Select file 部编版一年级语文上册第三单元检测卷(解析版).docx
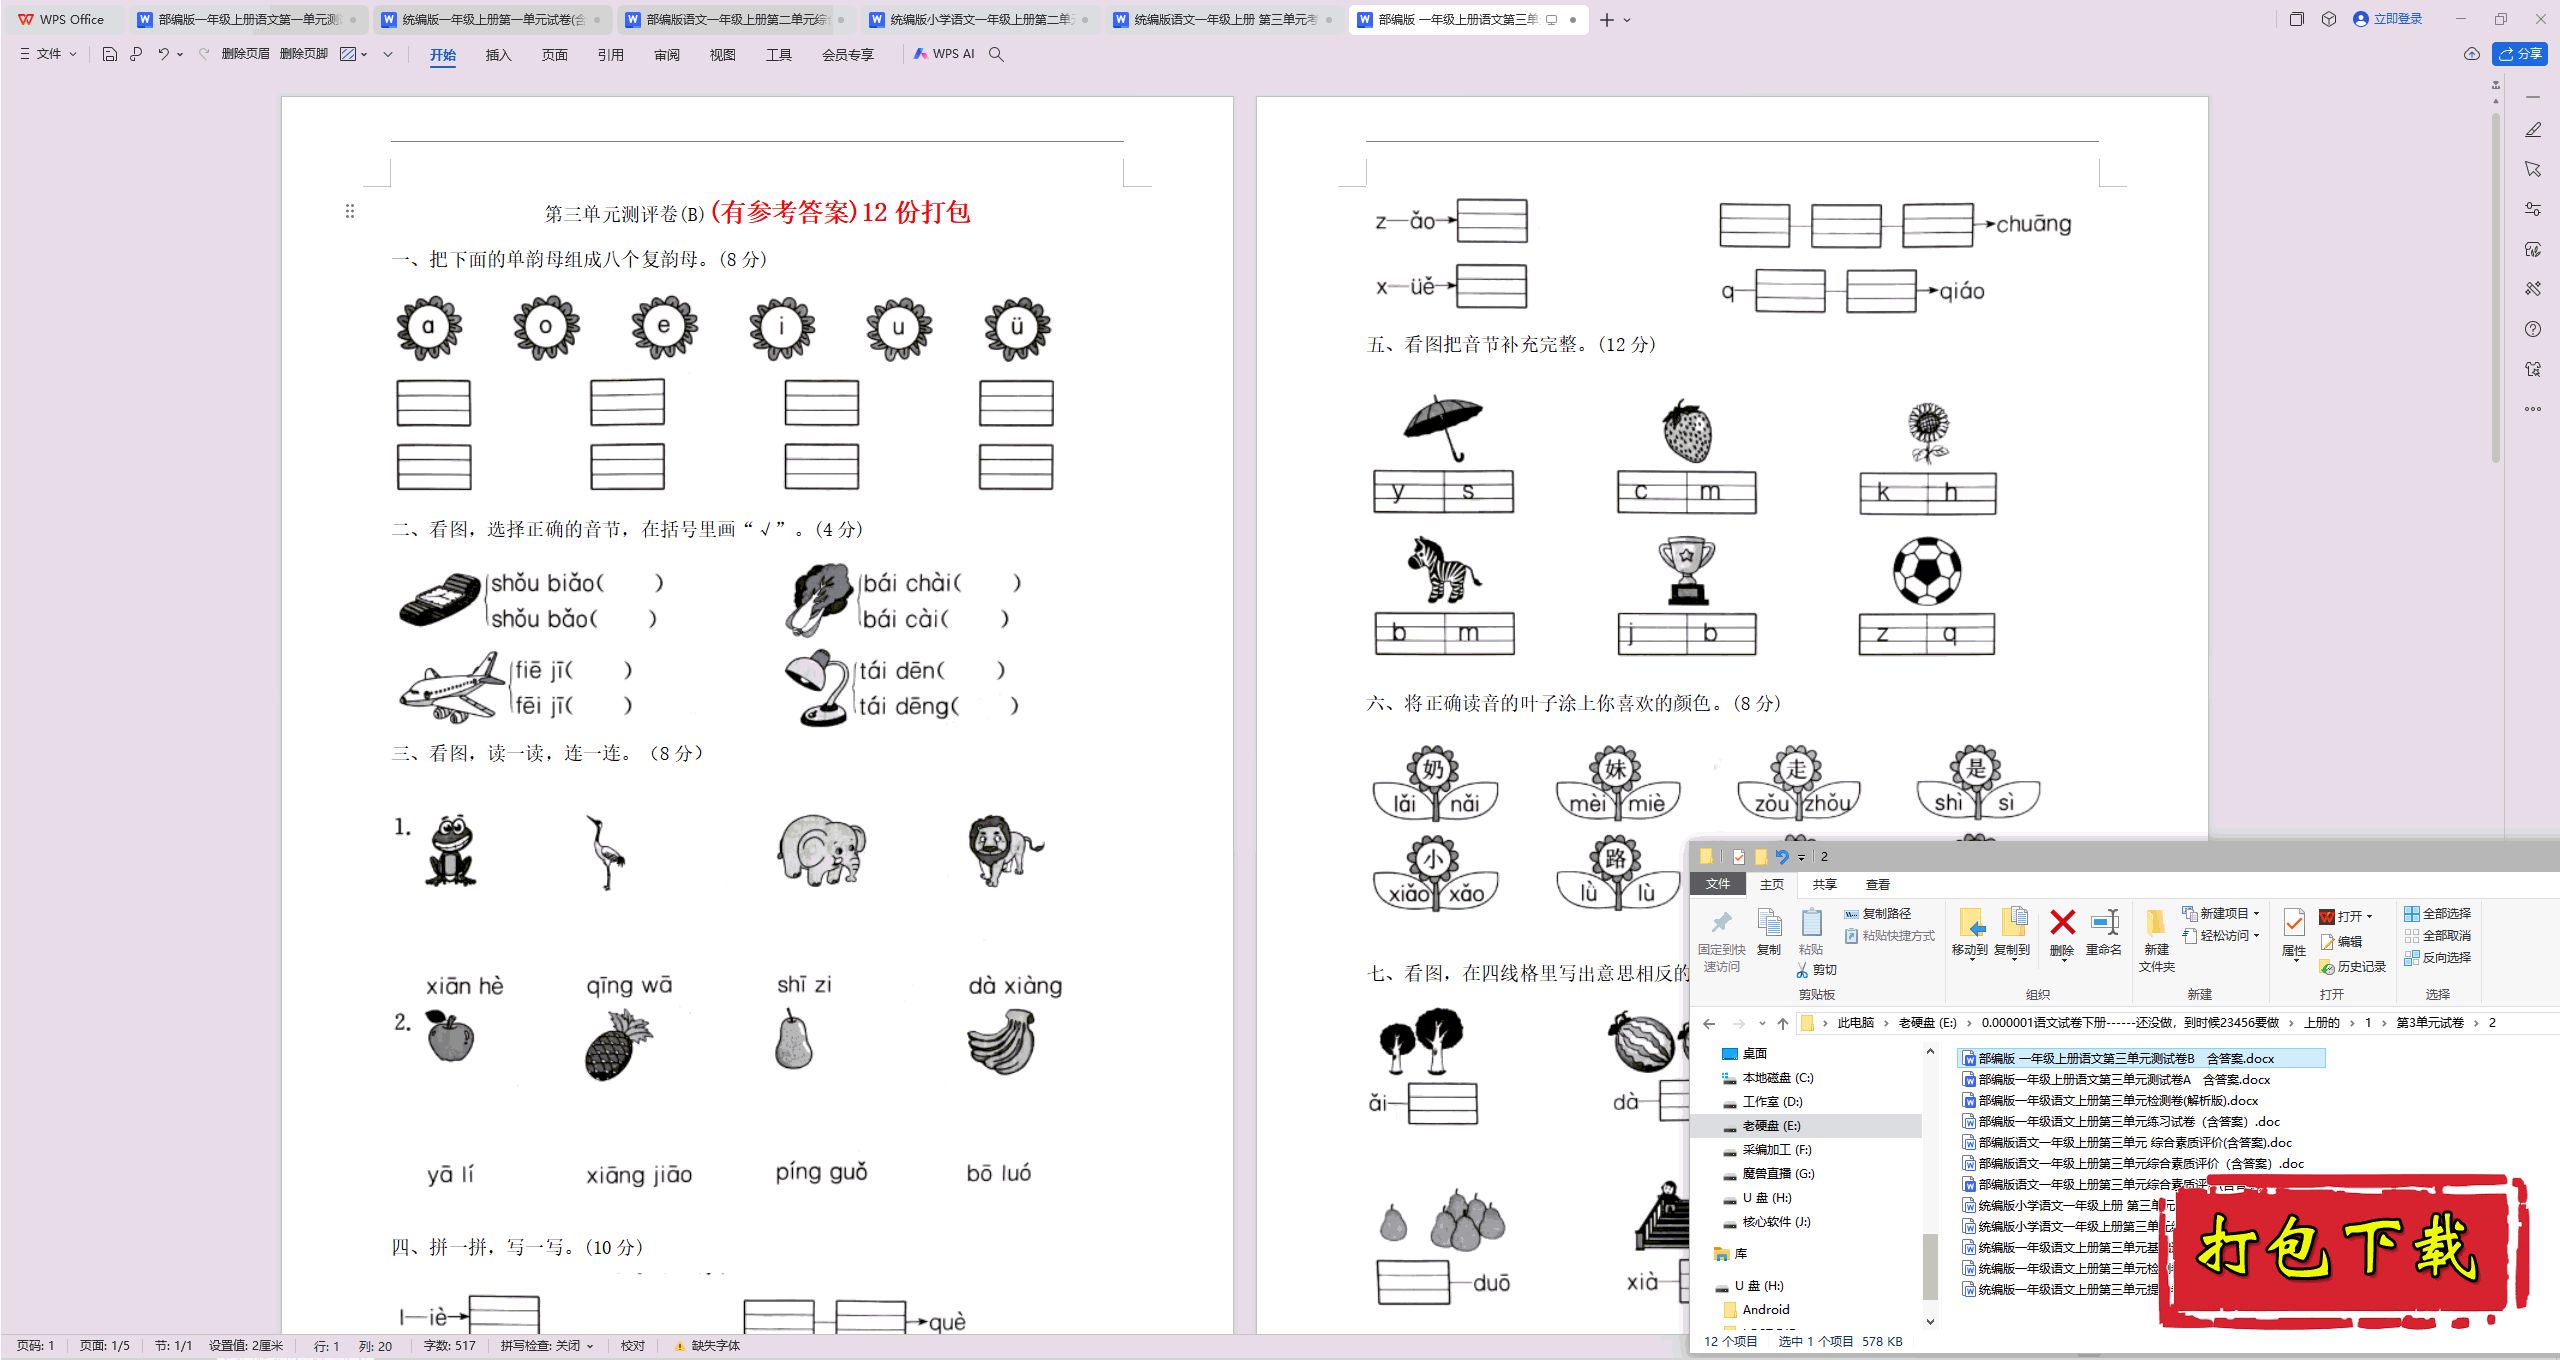 coord(2110,1100)
